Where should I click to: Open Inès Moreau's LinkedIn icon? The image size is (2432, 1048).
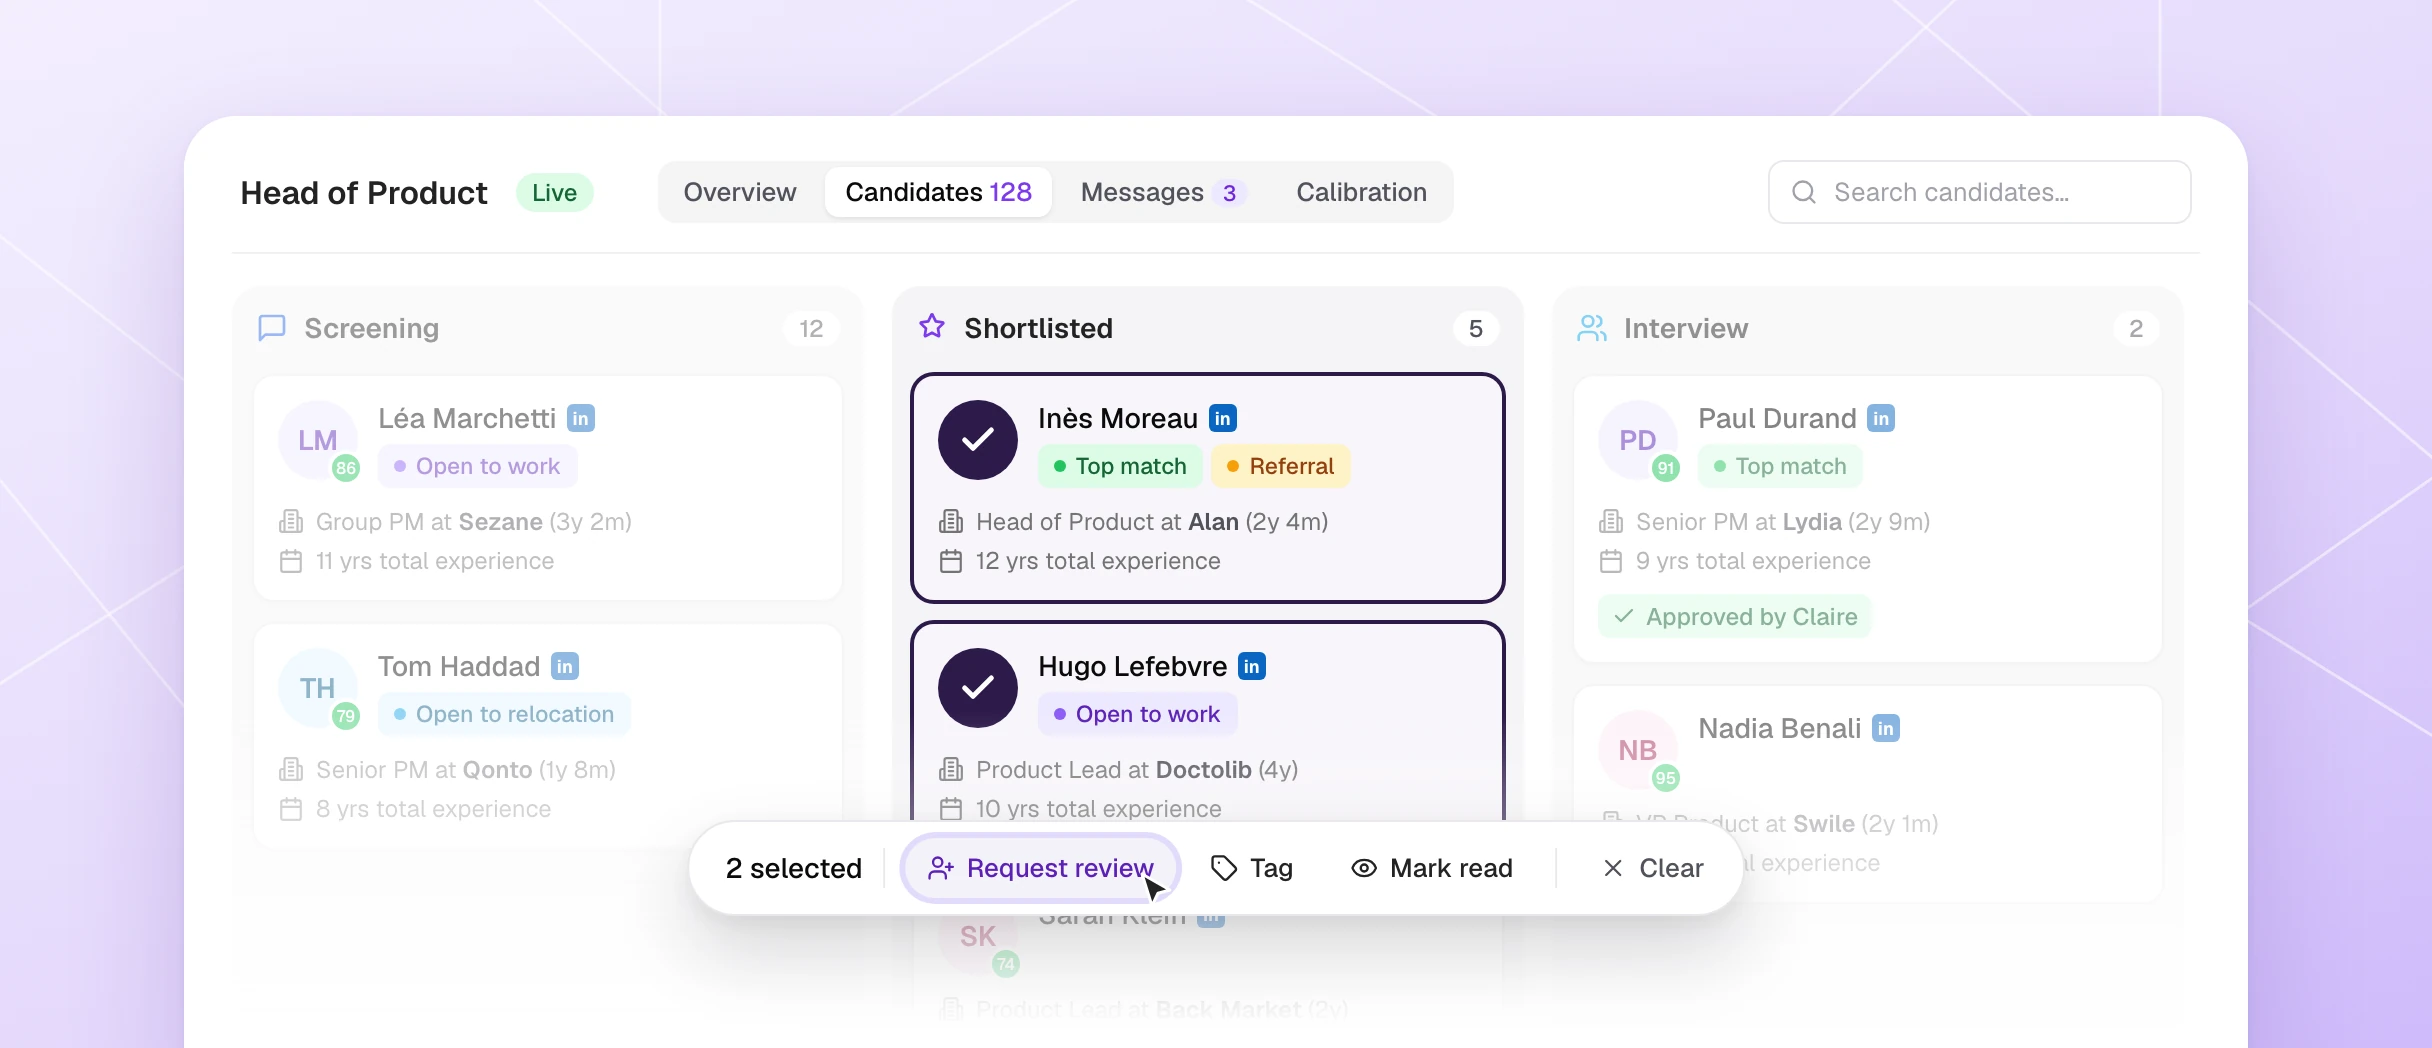[1223, 418]
